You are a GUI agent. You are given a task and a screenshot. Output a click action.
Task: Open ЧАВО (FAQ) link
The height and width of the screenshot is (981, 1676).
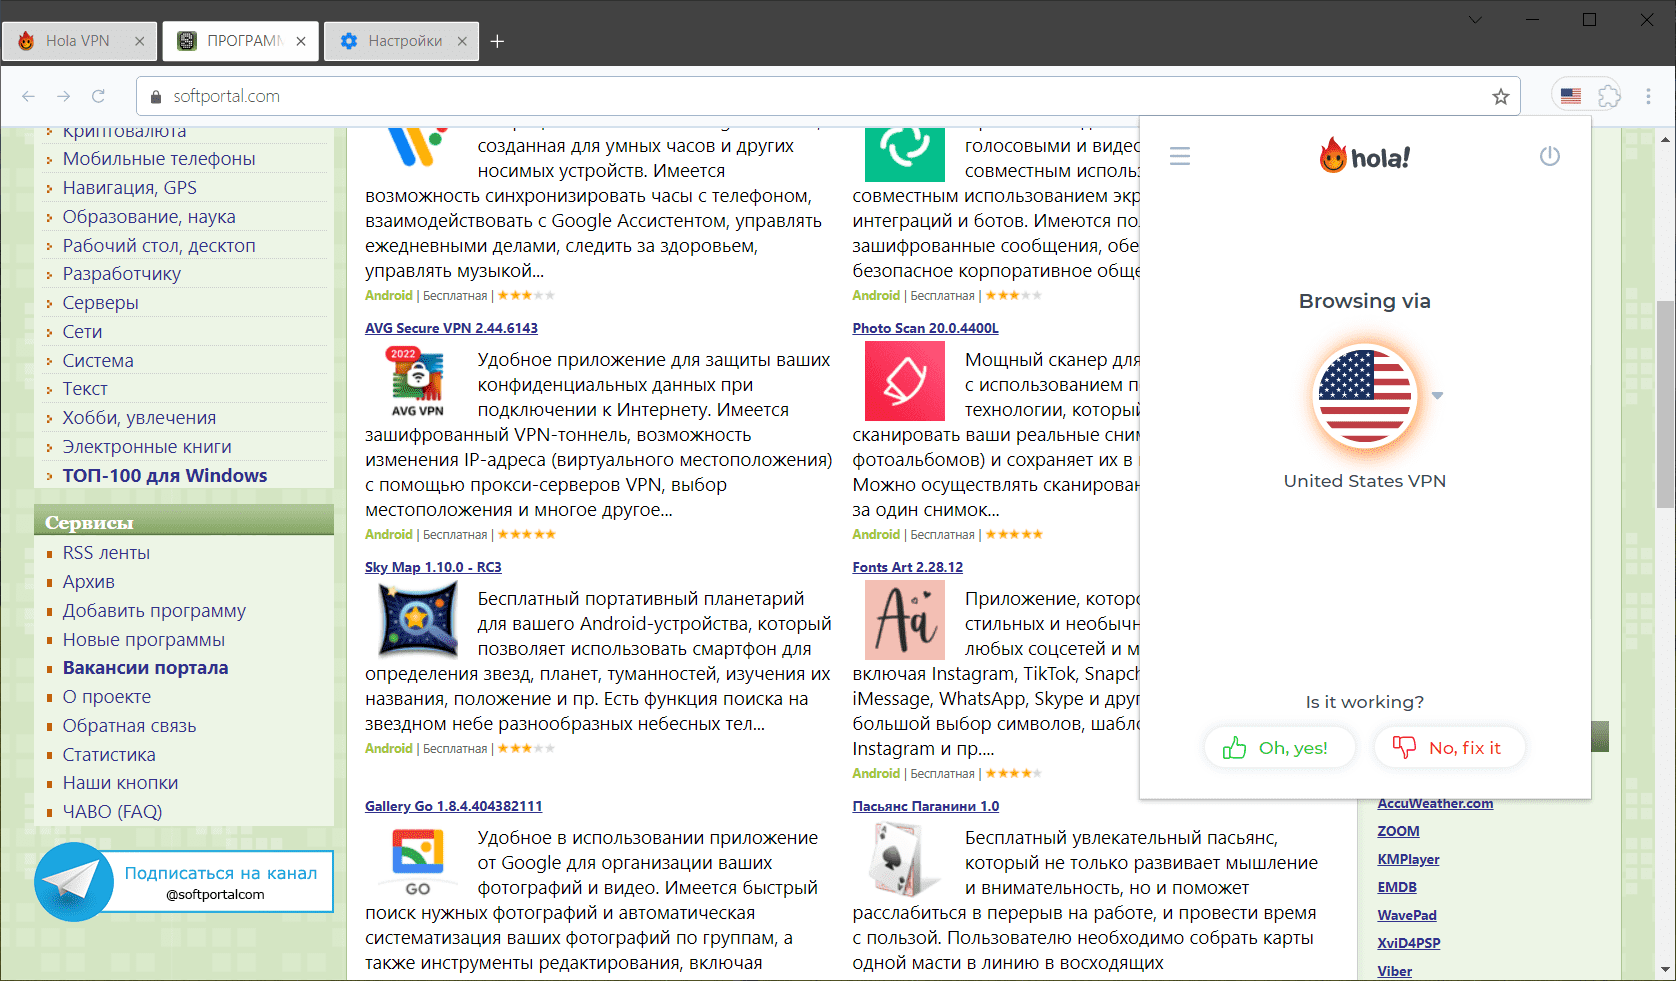click(x=112, y=812)
